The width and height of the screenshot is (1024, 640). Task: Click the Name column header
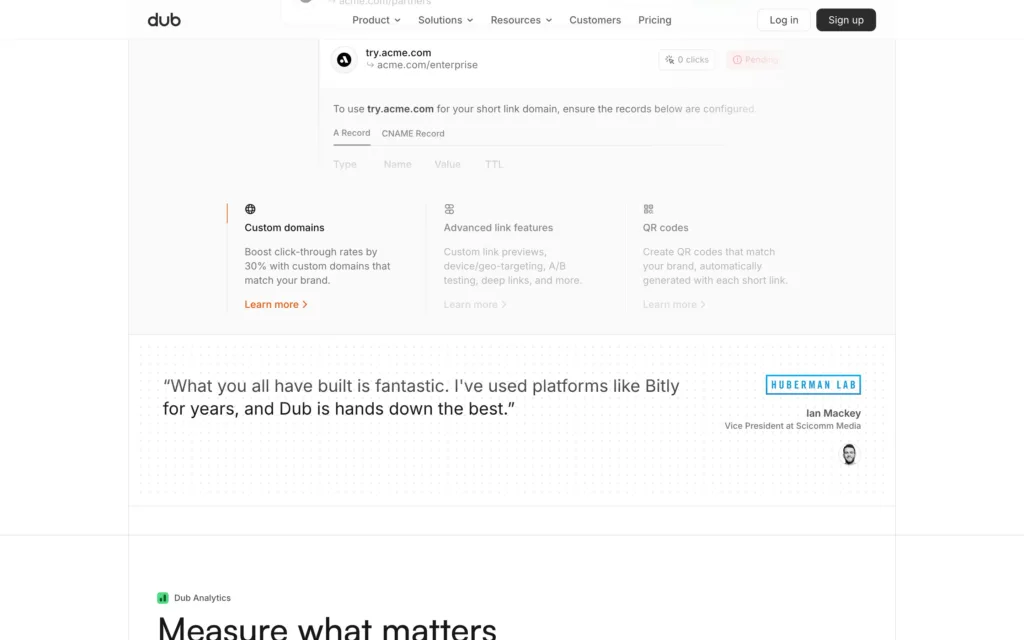[398, 165]
